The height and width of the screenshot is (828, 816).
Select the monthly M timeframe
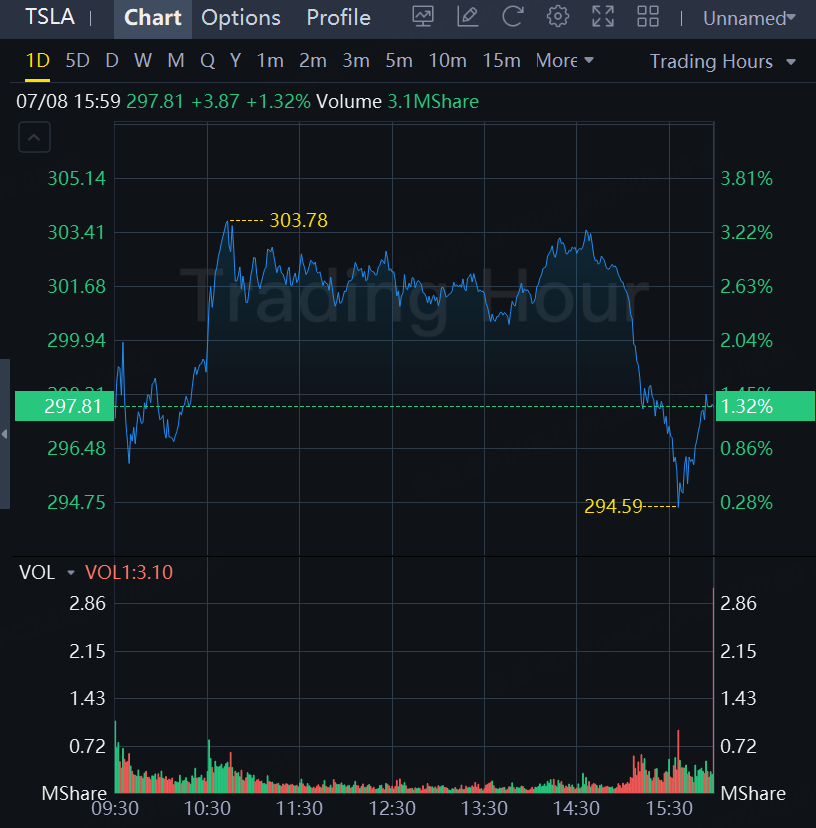tap(176, 61)
